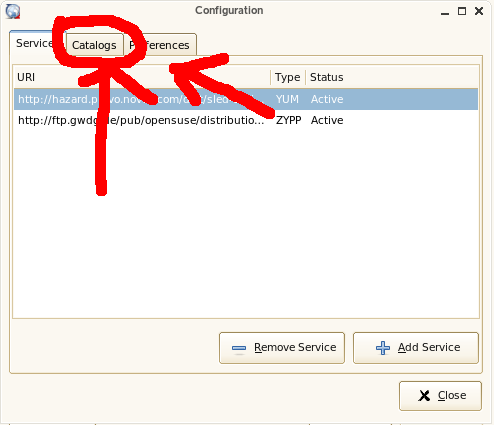
Task: Minimize the Configuration window
Action: pyautogui.click(x=445, y=12)
